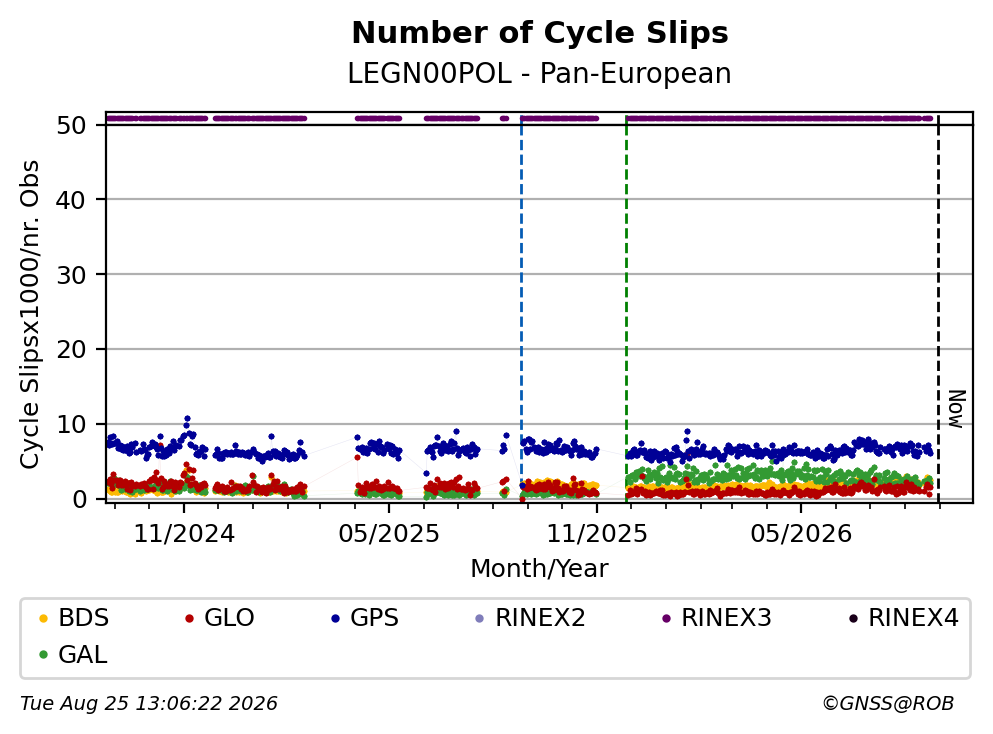Click the RINEX2 legend marker
Image resolution: width=993 pixels, height=734 pixels.
[479, 618]
